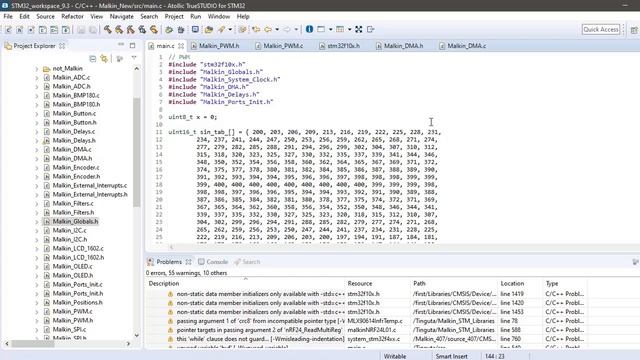Expand Malkin_ADC.c tree node
The width and height of the screenshot is (640, 360).
[37, 78]
